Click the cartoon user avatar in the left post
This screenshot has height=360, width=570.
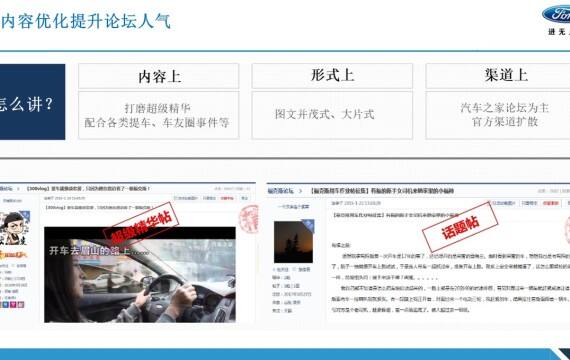14,229
